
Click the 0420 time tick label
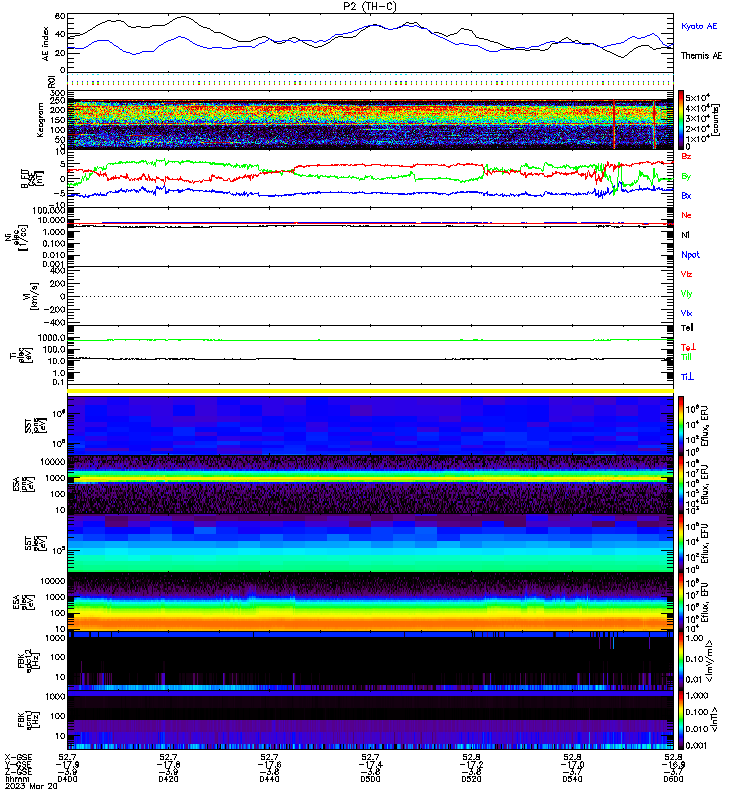click(168, 779)
